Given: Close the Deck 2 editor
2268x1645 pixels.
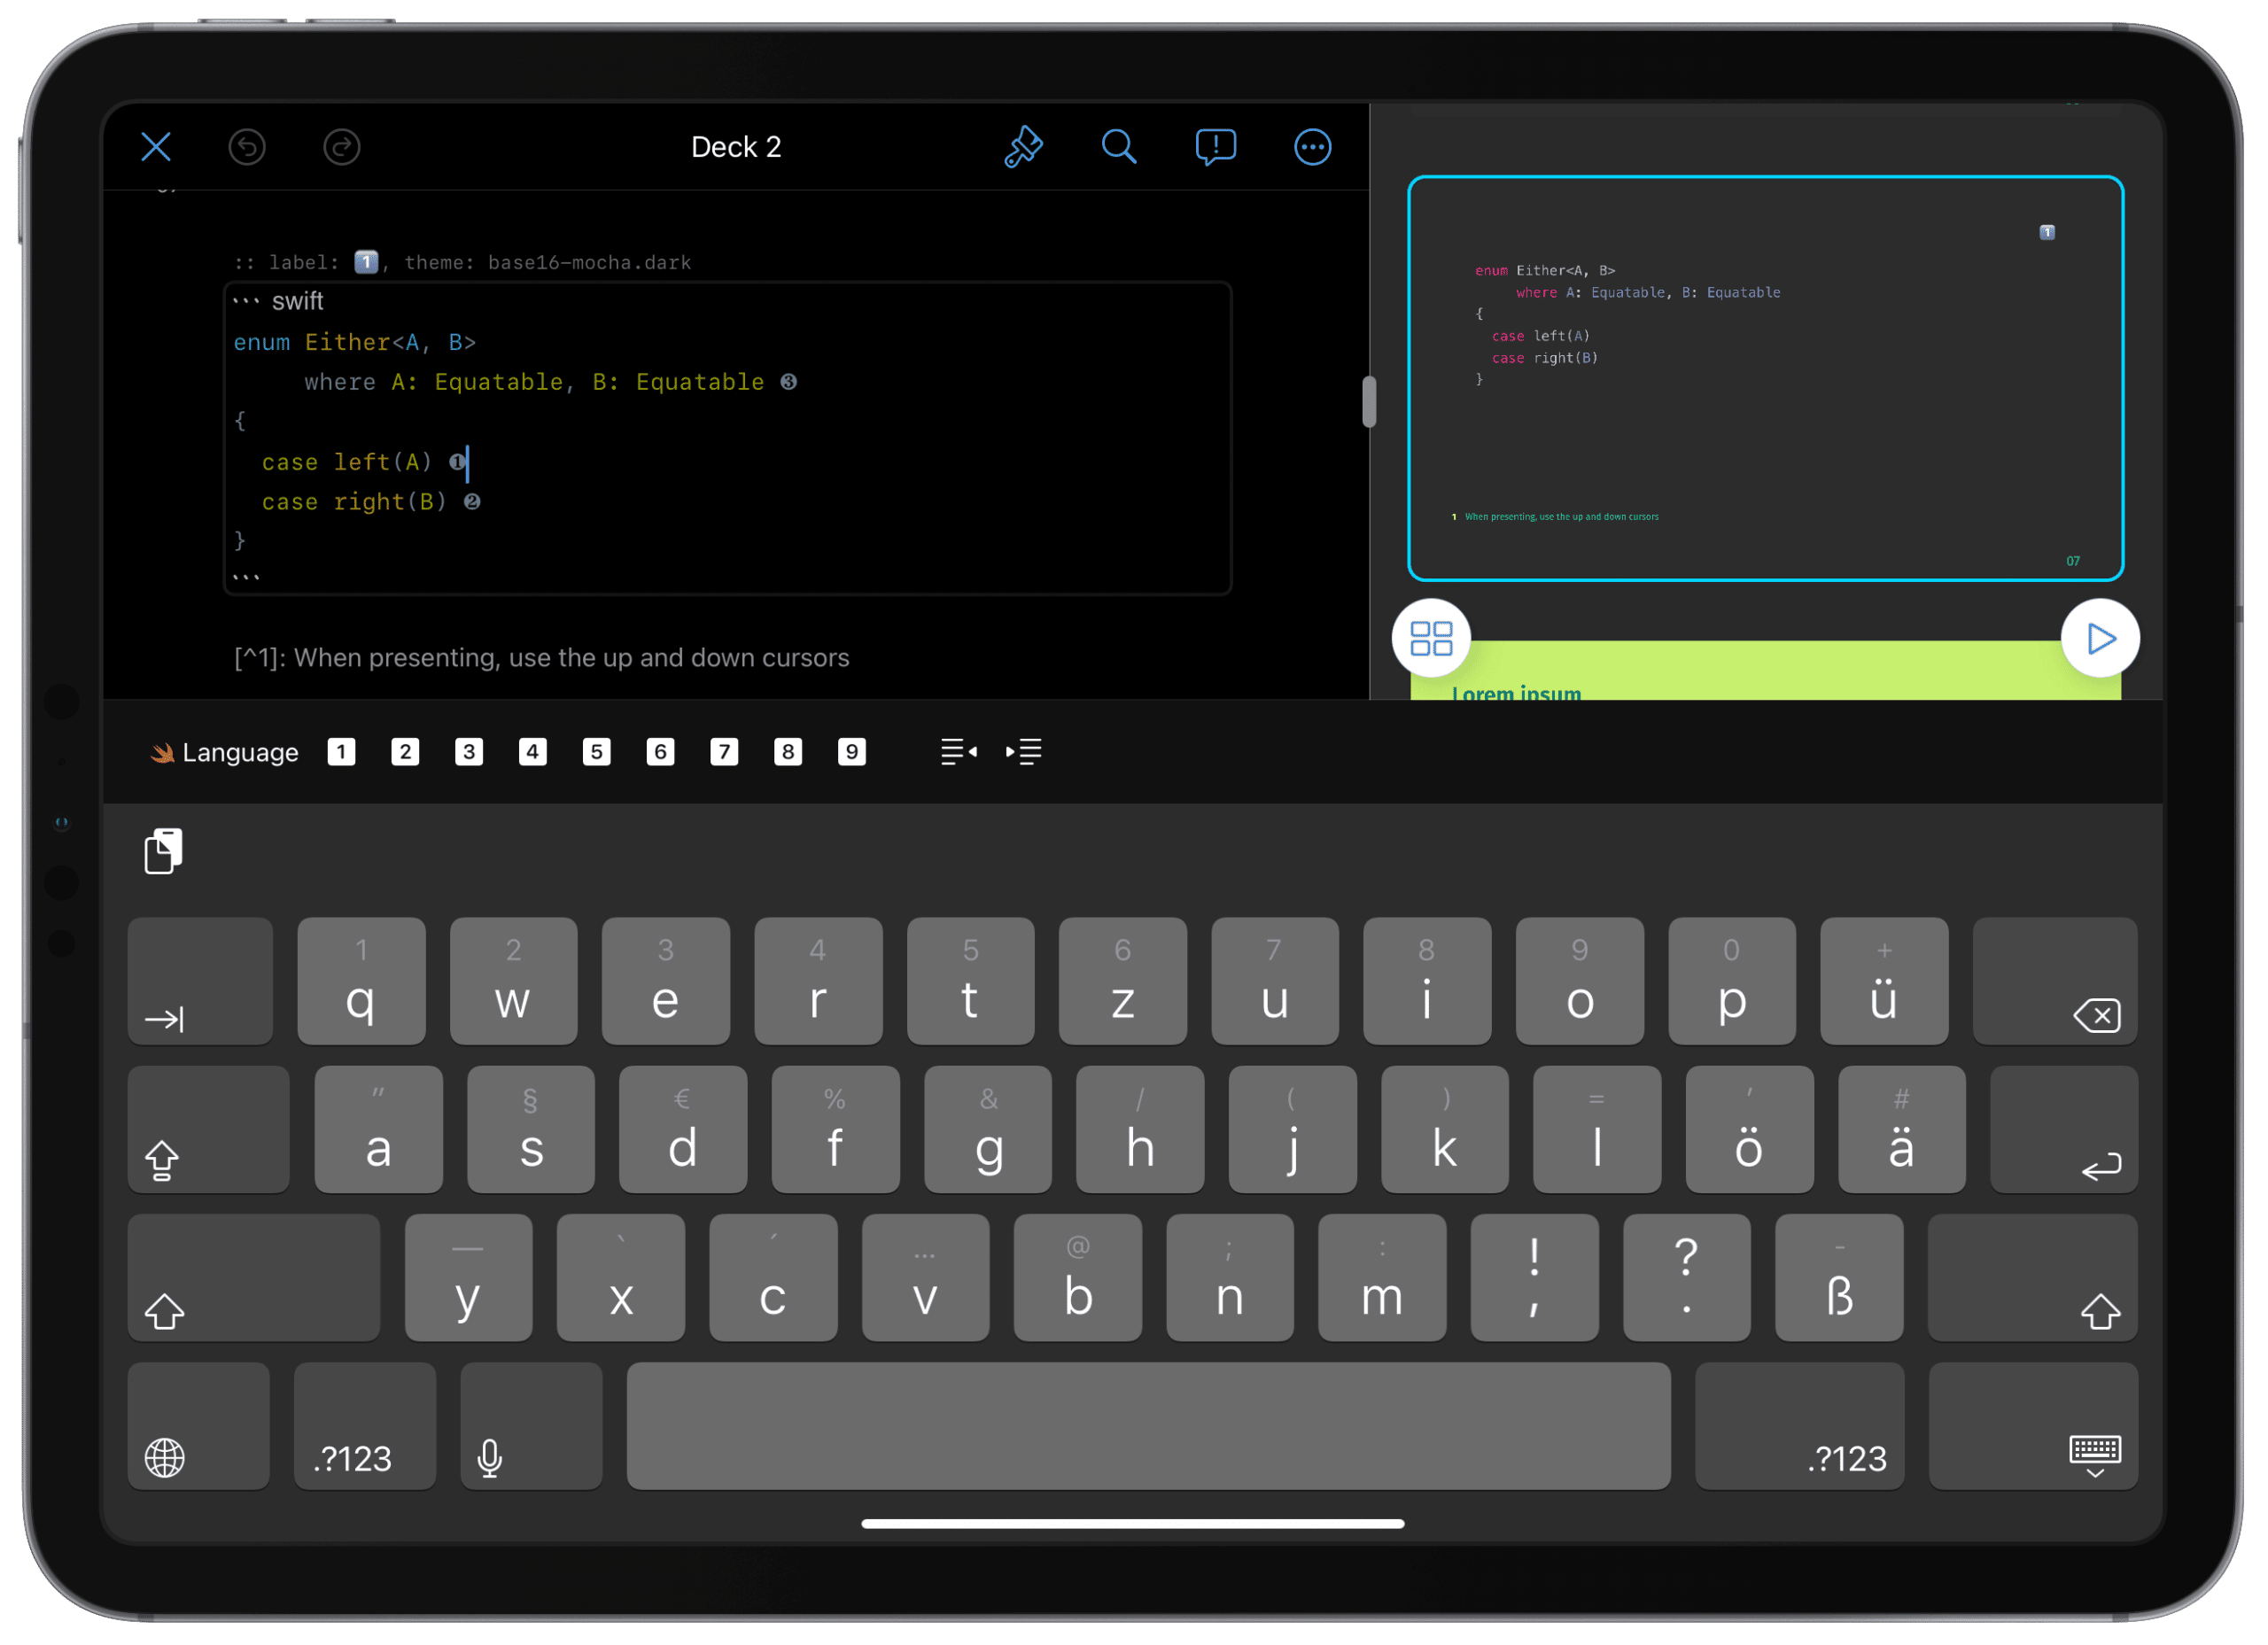Looking at the screenshot, I should (x=156, y=147).
